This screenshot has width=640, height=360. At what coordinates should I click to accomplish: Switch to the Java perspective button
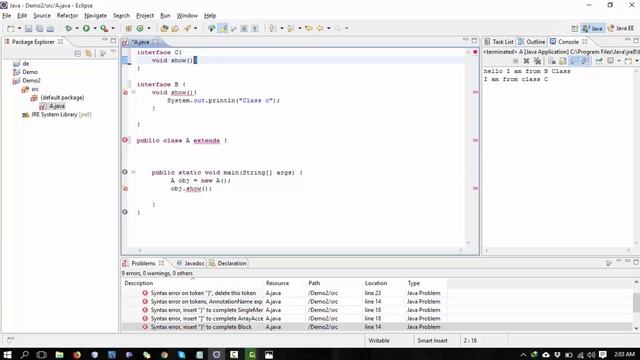click(x=593, y=28)
